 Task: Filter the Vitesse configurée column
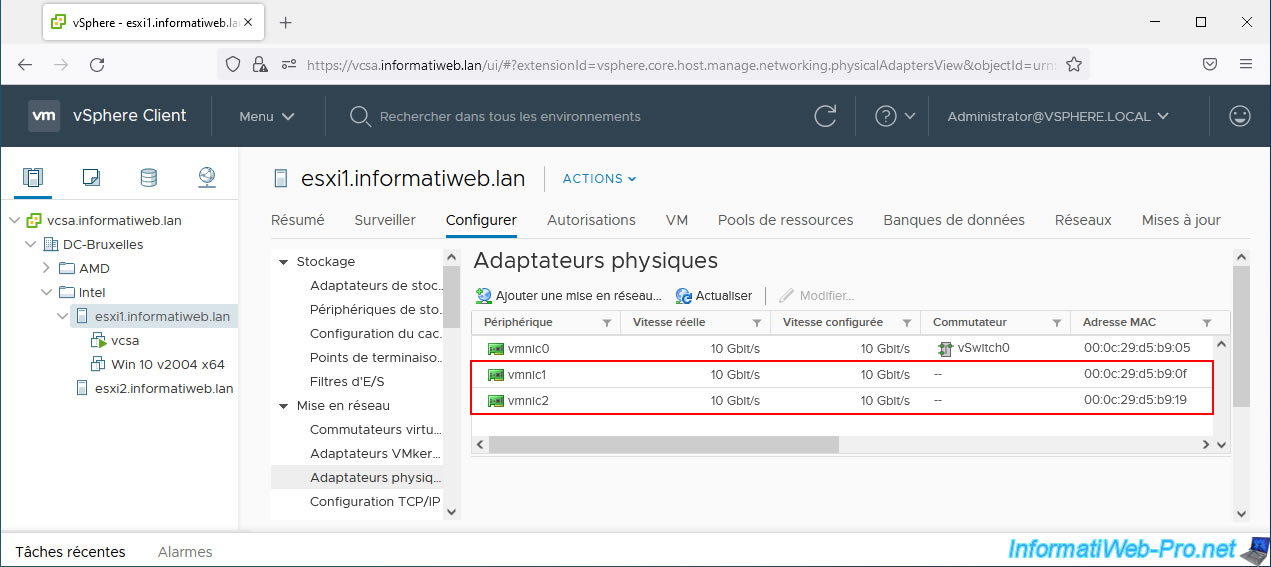pos(907,323)
